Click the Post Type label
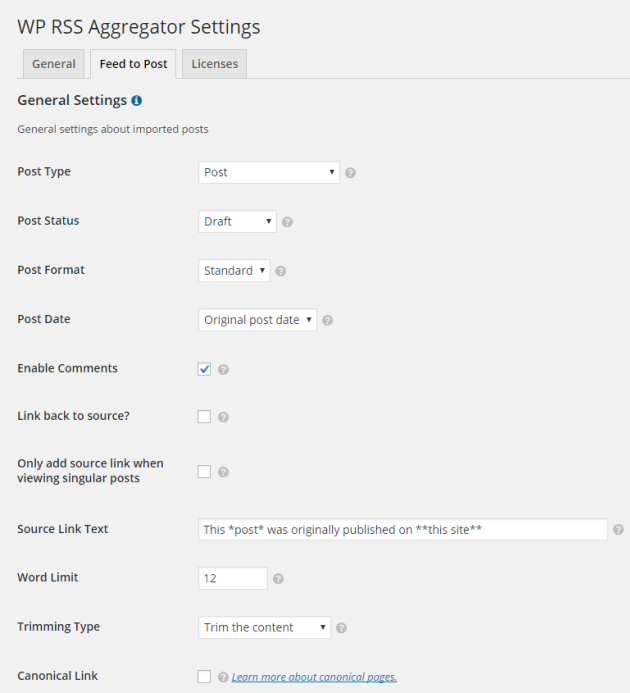This screenshot has height=693, width=630. tap(44, 171)
